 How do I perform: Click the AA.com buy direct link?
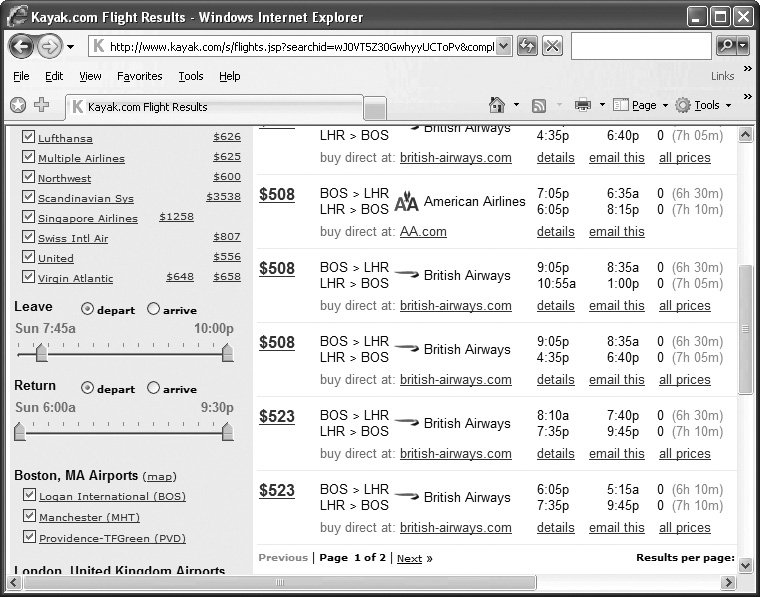(x=423, y=232)
